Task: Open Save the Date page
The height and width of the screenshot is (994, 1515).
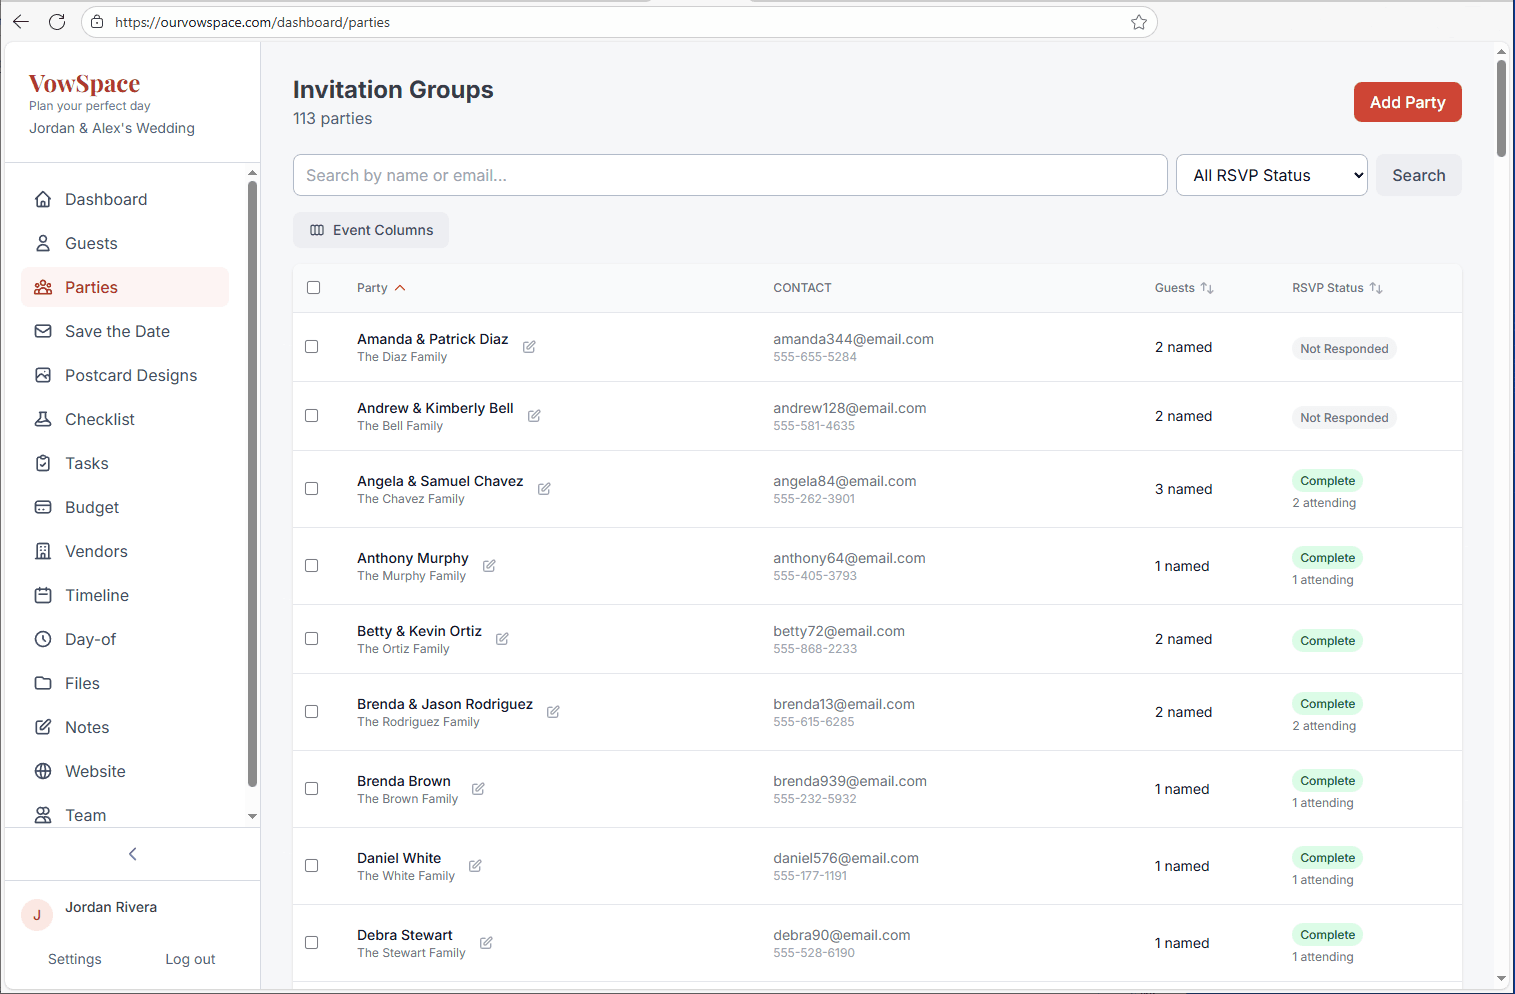Action: pos(117,331)
